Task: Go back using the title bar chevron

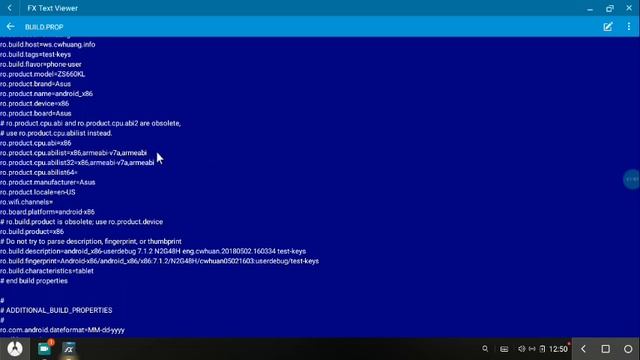Action: coord(10,8)
